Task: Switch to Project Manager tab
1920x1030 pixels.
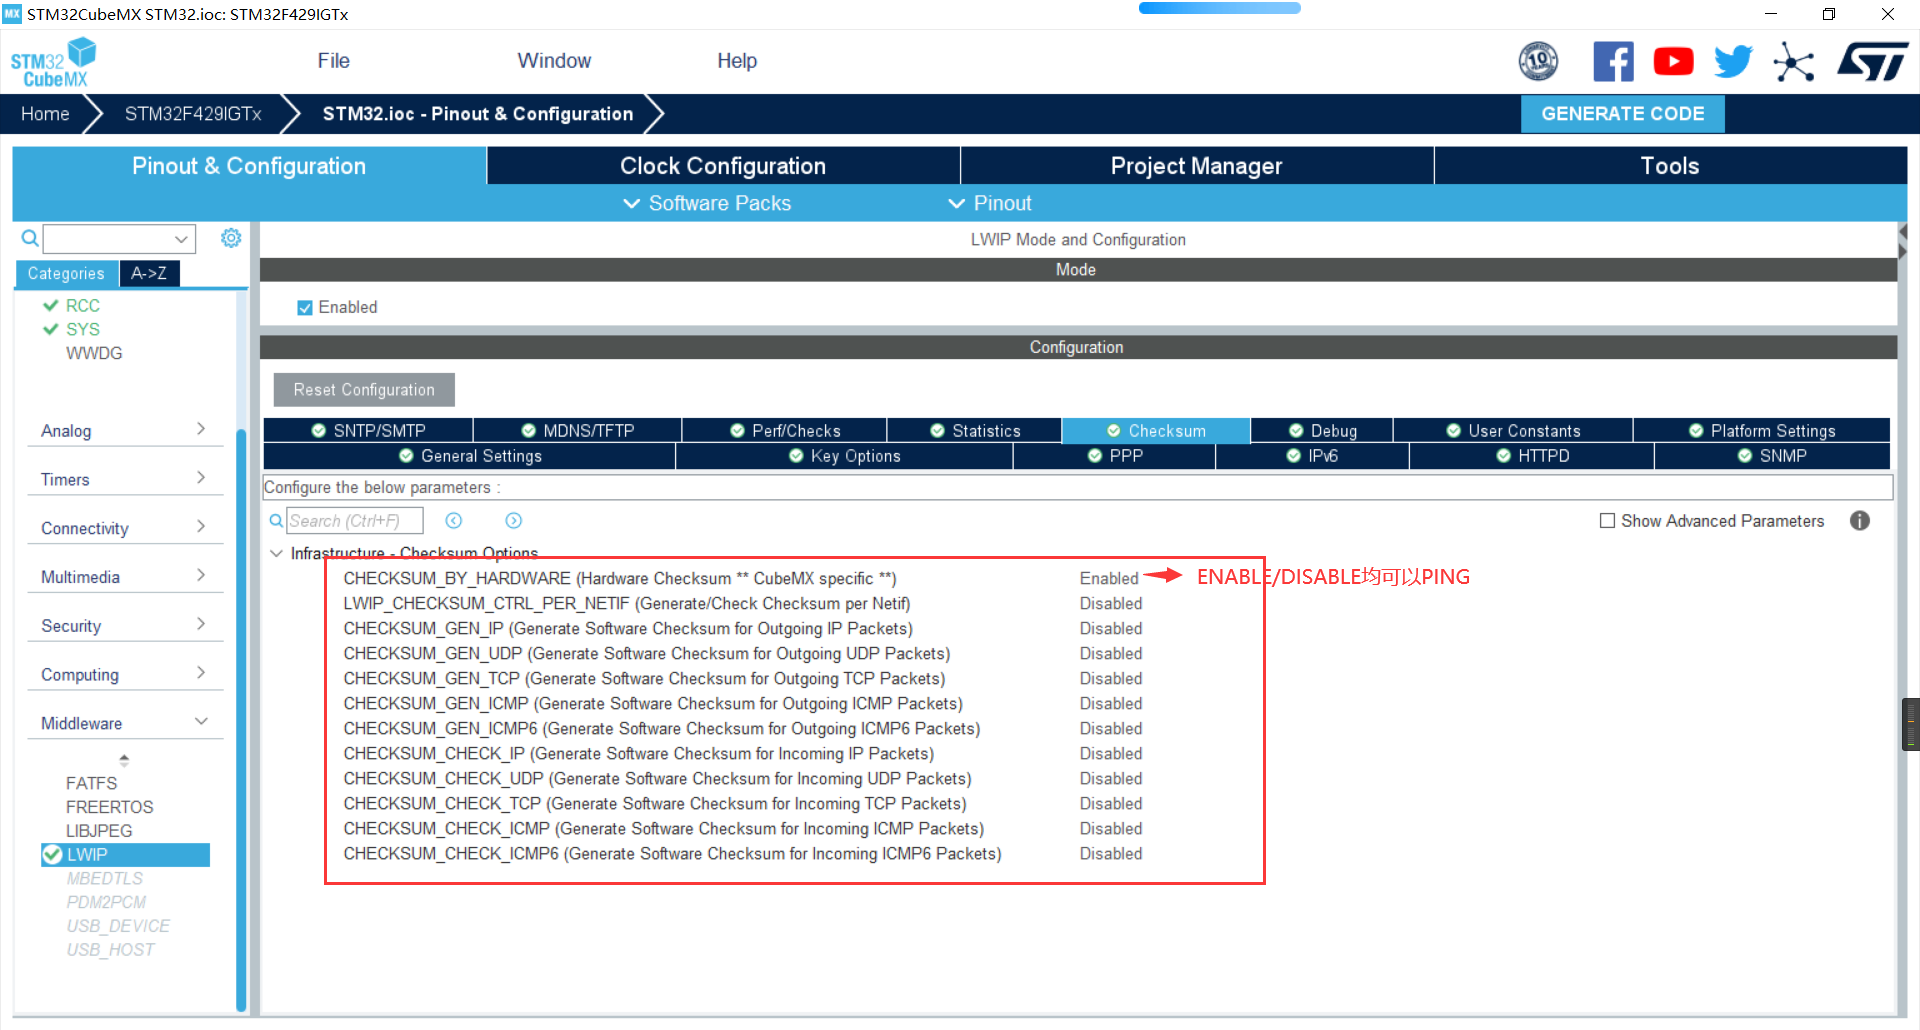Action: [1196, 166]
